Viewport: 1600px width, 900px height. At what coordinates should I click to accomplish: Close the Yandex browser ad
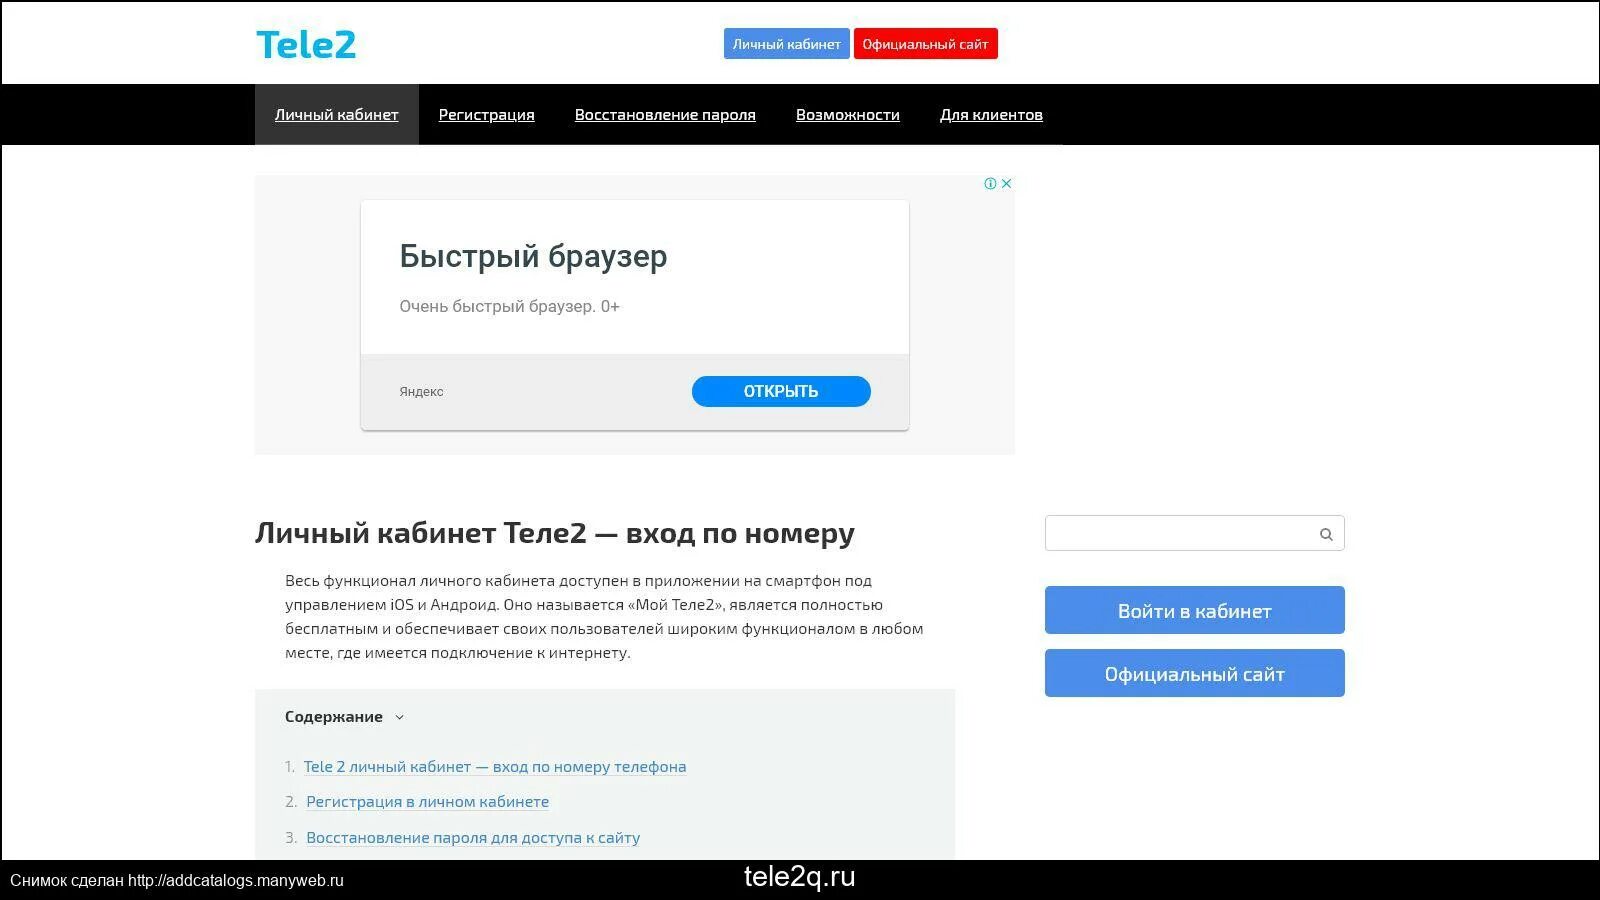pos(1006,183)
